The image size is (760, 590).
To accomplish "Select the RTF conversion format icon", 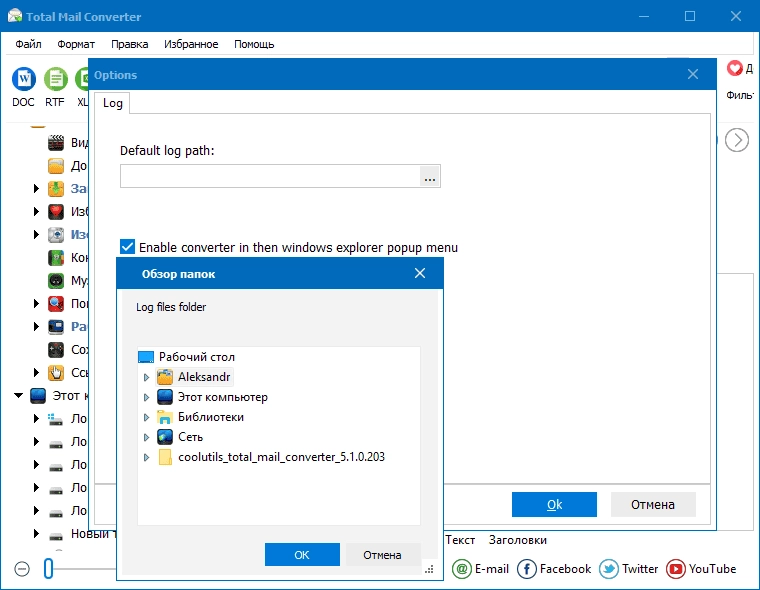I will point(56,79).
